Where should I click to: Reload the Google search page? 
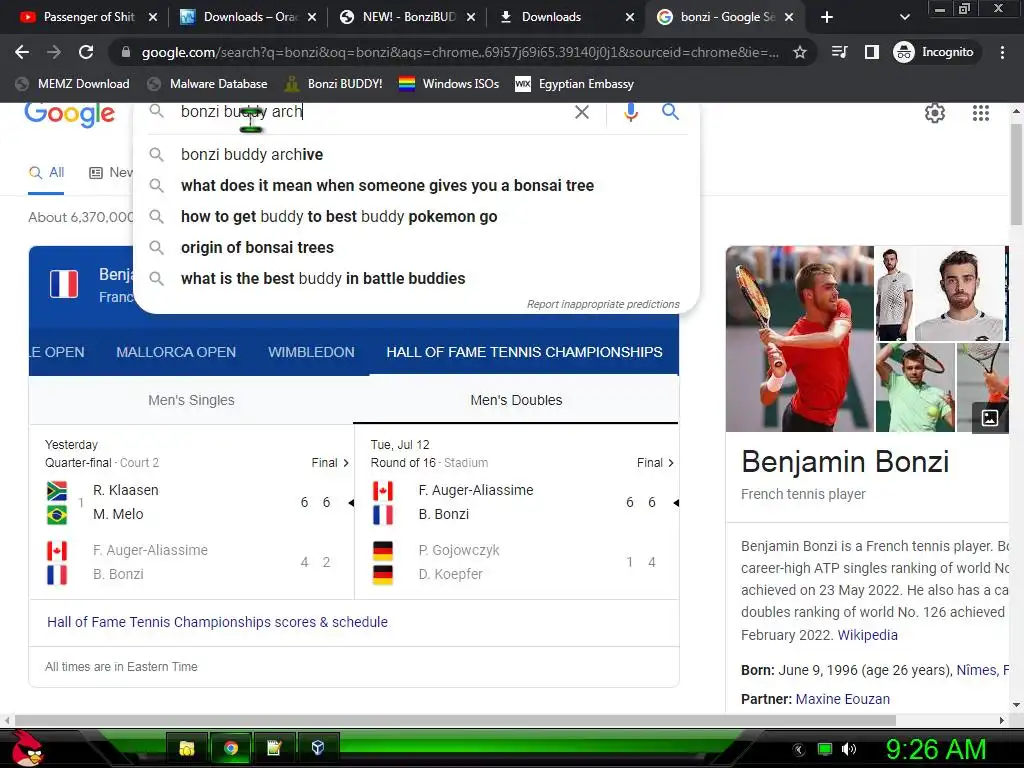(x=86, y=52)
